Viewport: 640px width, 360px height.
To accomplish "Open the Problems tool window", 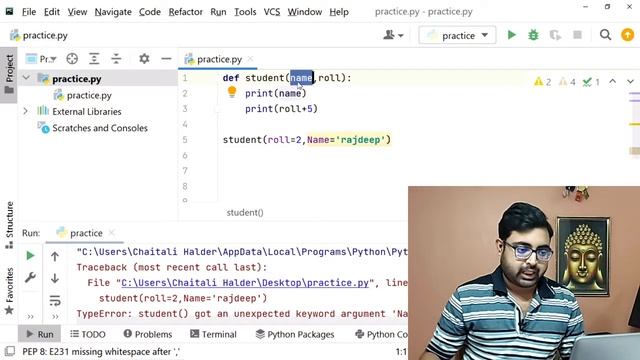I will (x=148, y=334).
